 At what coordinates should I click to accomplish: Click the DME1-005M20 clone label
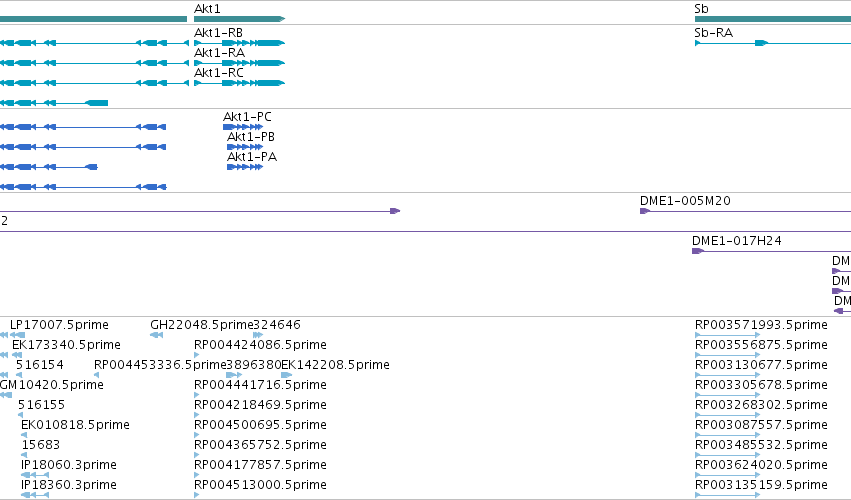pyautogui.click(x=685, y=201)
